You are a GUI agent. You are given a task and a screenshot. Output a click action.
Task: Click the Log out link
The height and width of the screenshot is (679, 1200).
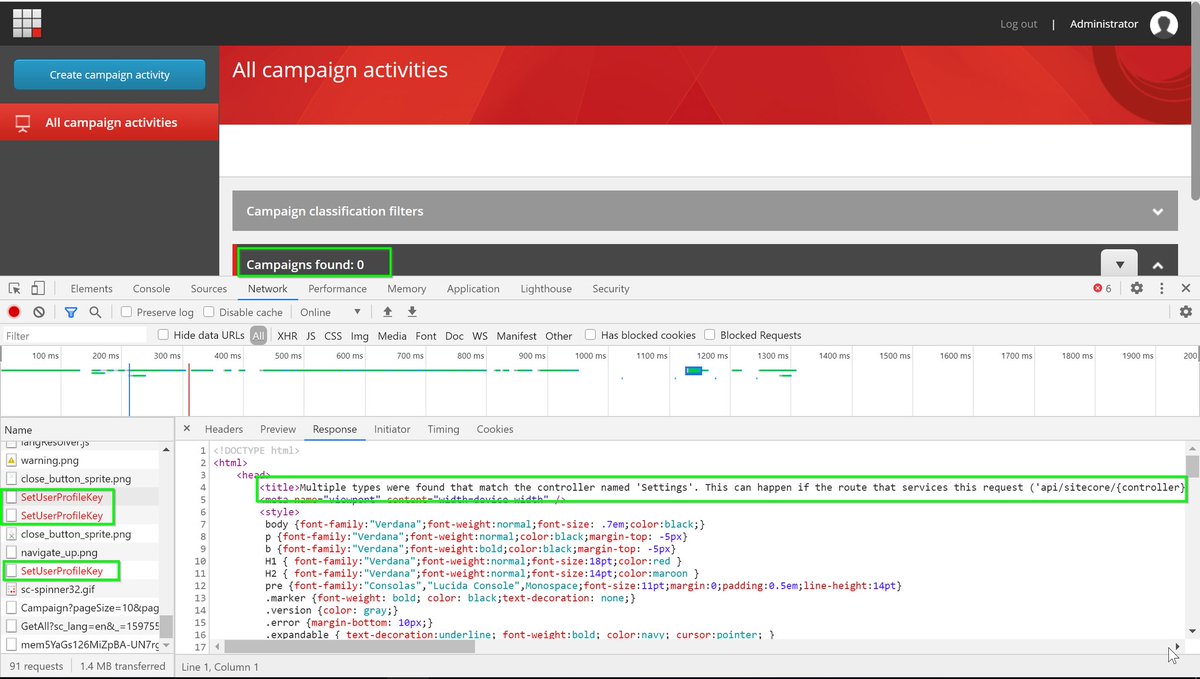point(1019,24)
